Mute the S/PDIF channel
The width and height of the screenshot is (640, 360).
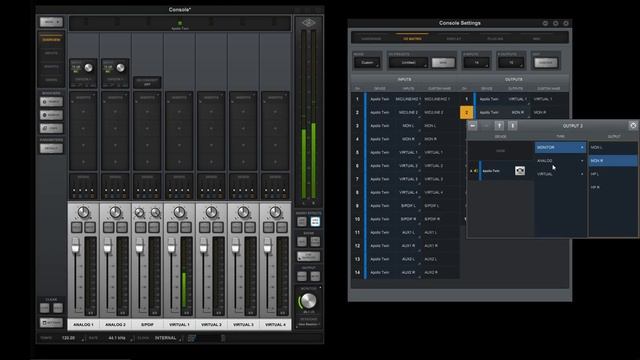154,227
